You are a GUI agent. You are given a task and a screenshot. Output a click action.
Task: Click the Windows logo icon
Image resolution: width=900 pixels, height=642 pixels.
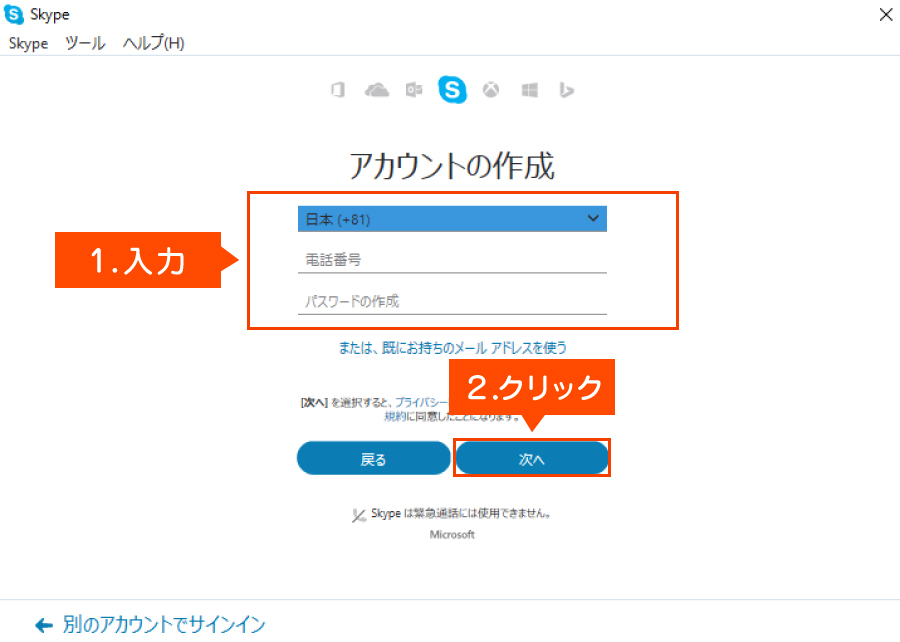click(528, 90)
